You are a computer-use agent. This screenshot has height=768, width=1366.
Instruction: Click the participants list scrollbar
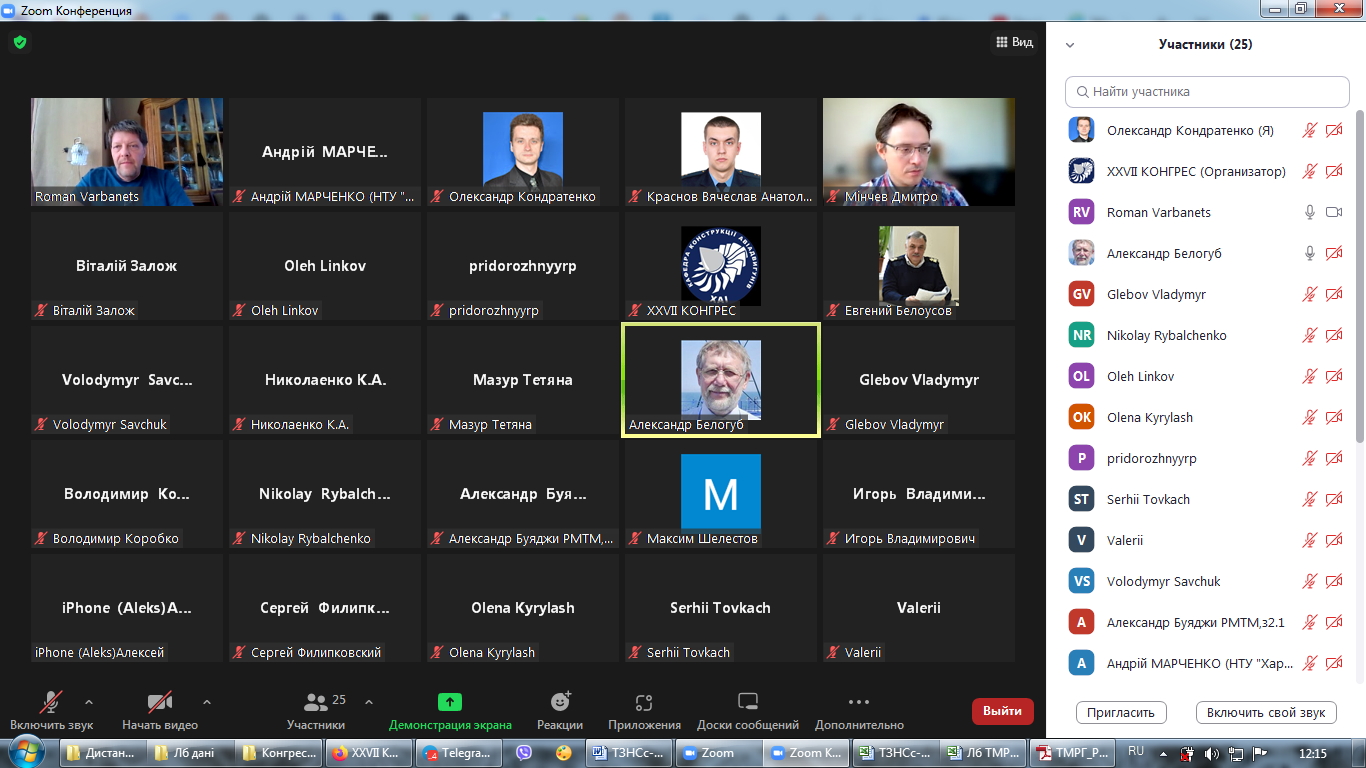pos(1359,280)
